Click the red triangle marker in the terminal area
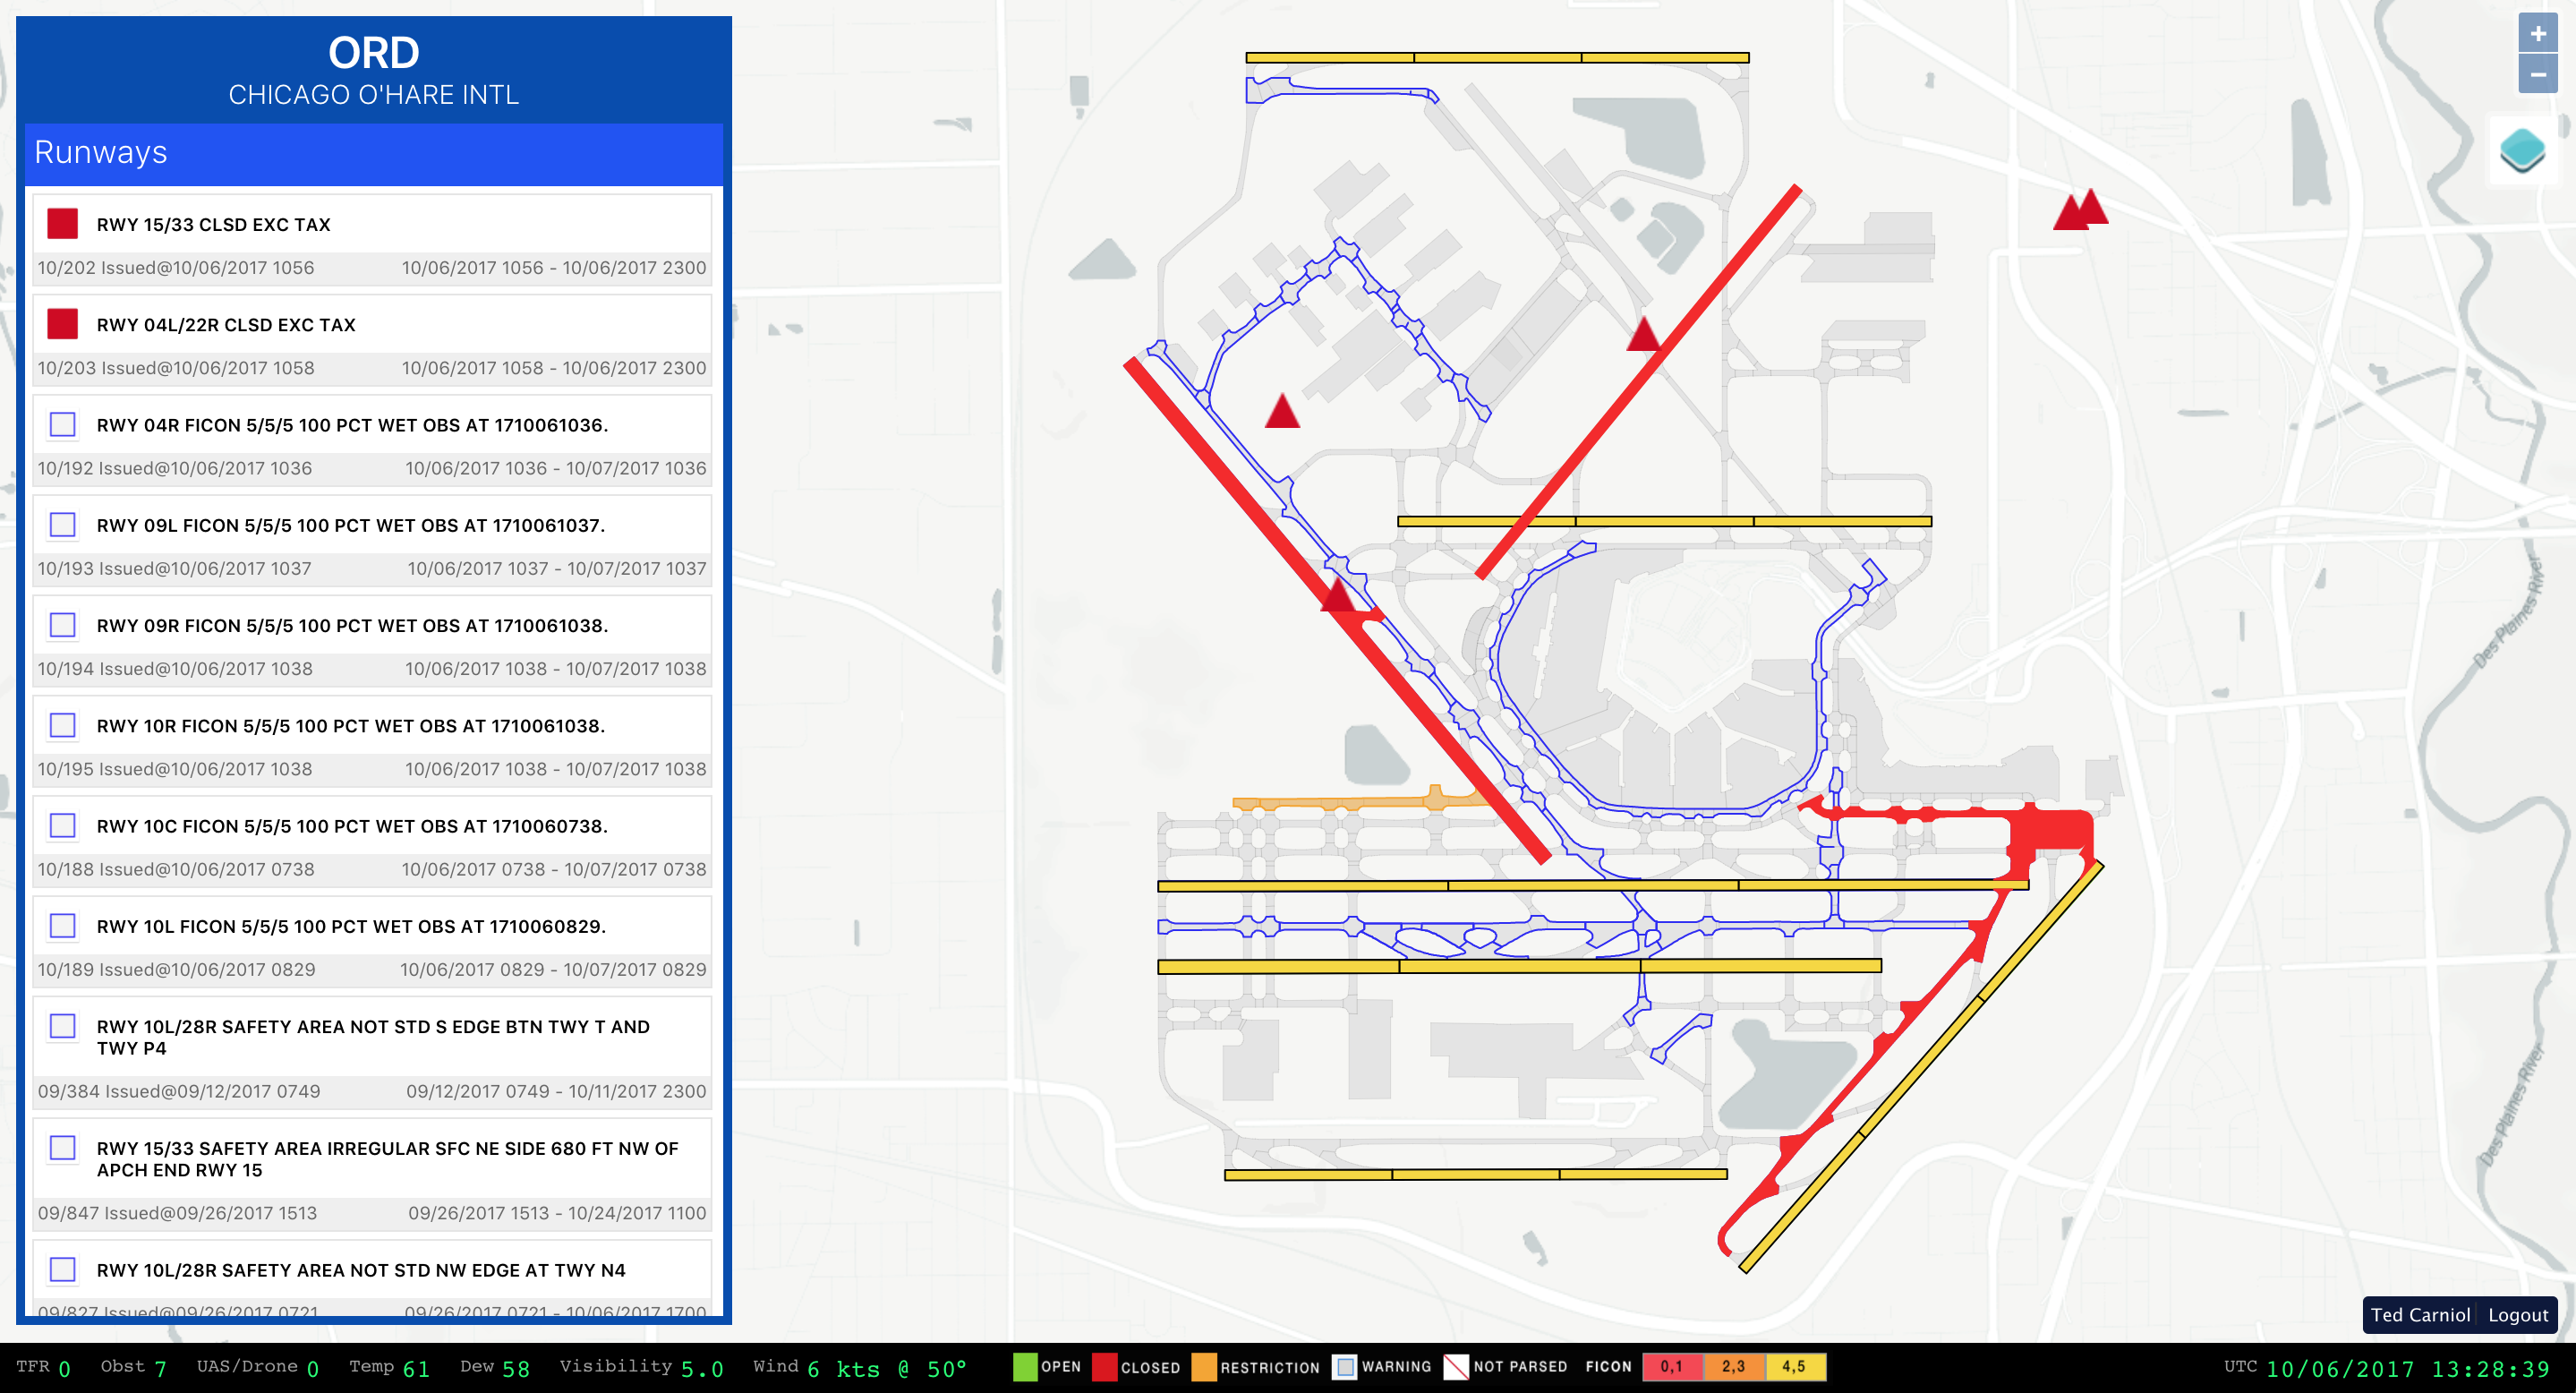2576x1393 pixels. click(1282, 412)
